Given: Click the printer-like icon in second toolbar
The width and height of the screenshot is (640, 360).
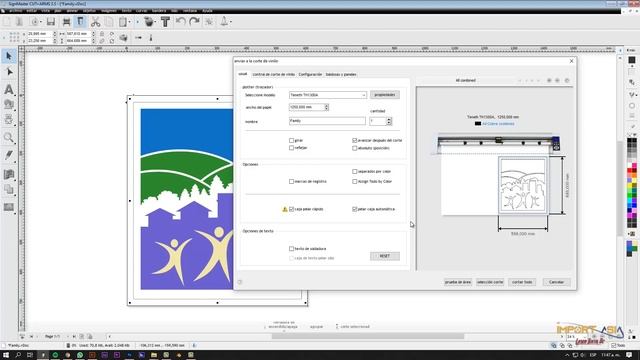Looking at the screenshot, I should click(x=123, y=38).
